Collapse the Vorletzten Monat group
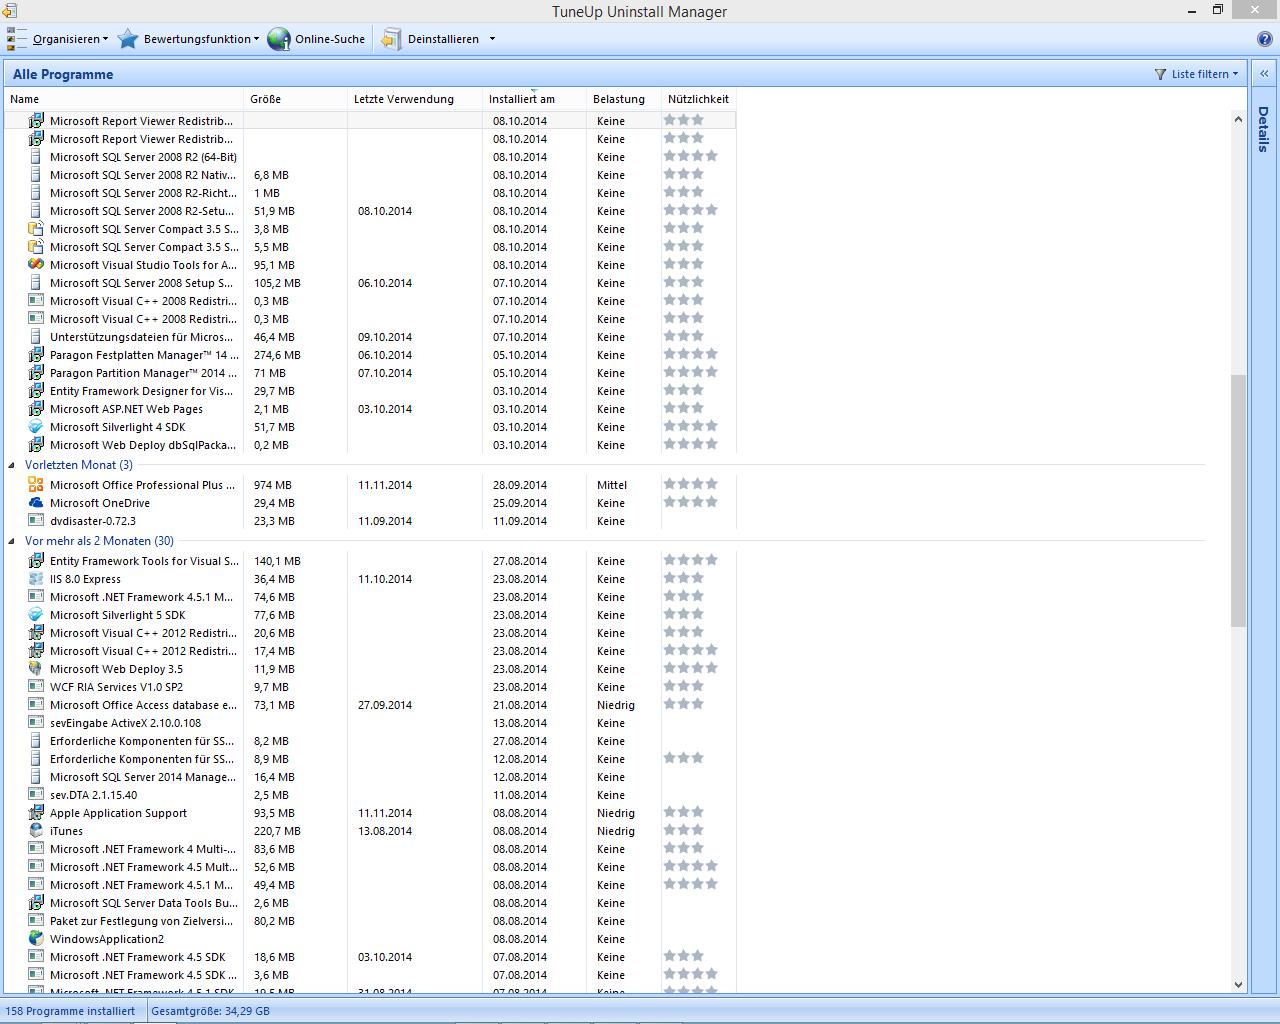This screenshot has height=1024, width=1280. (x=12, y=465)
